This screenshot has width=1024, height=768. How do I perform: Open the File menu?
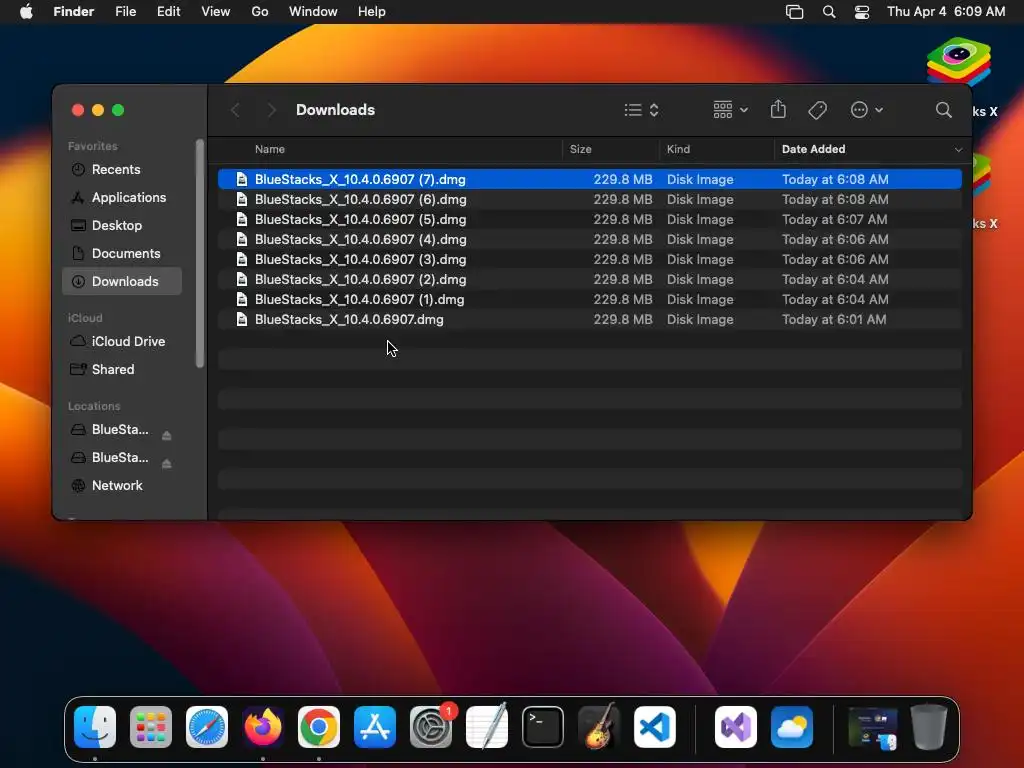click(125, 12)
